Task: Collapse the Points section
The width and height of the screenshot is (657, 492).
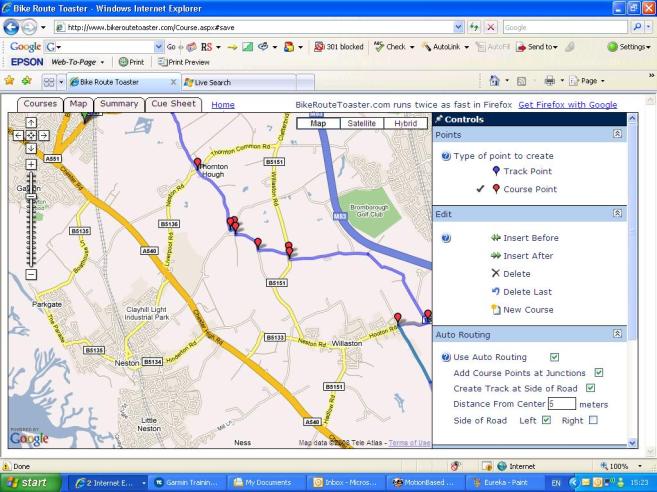Action: (618, 134)
